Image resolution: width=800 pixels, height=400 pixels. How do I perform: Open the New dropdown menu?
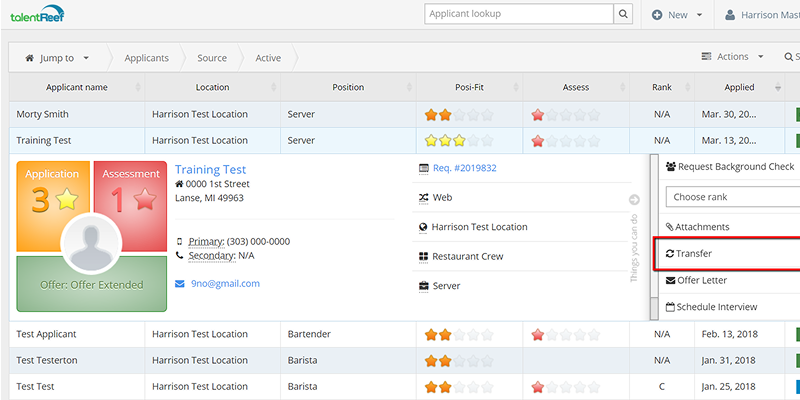[x=678, y=15]
